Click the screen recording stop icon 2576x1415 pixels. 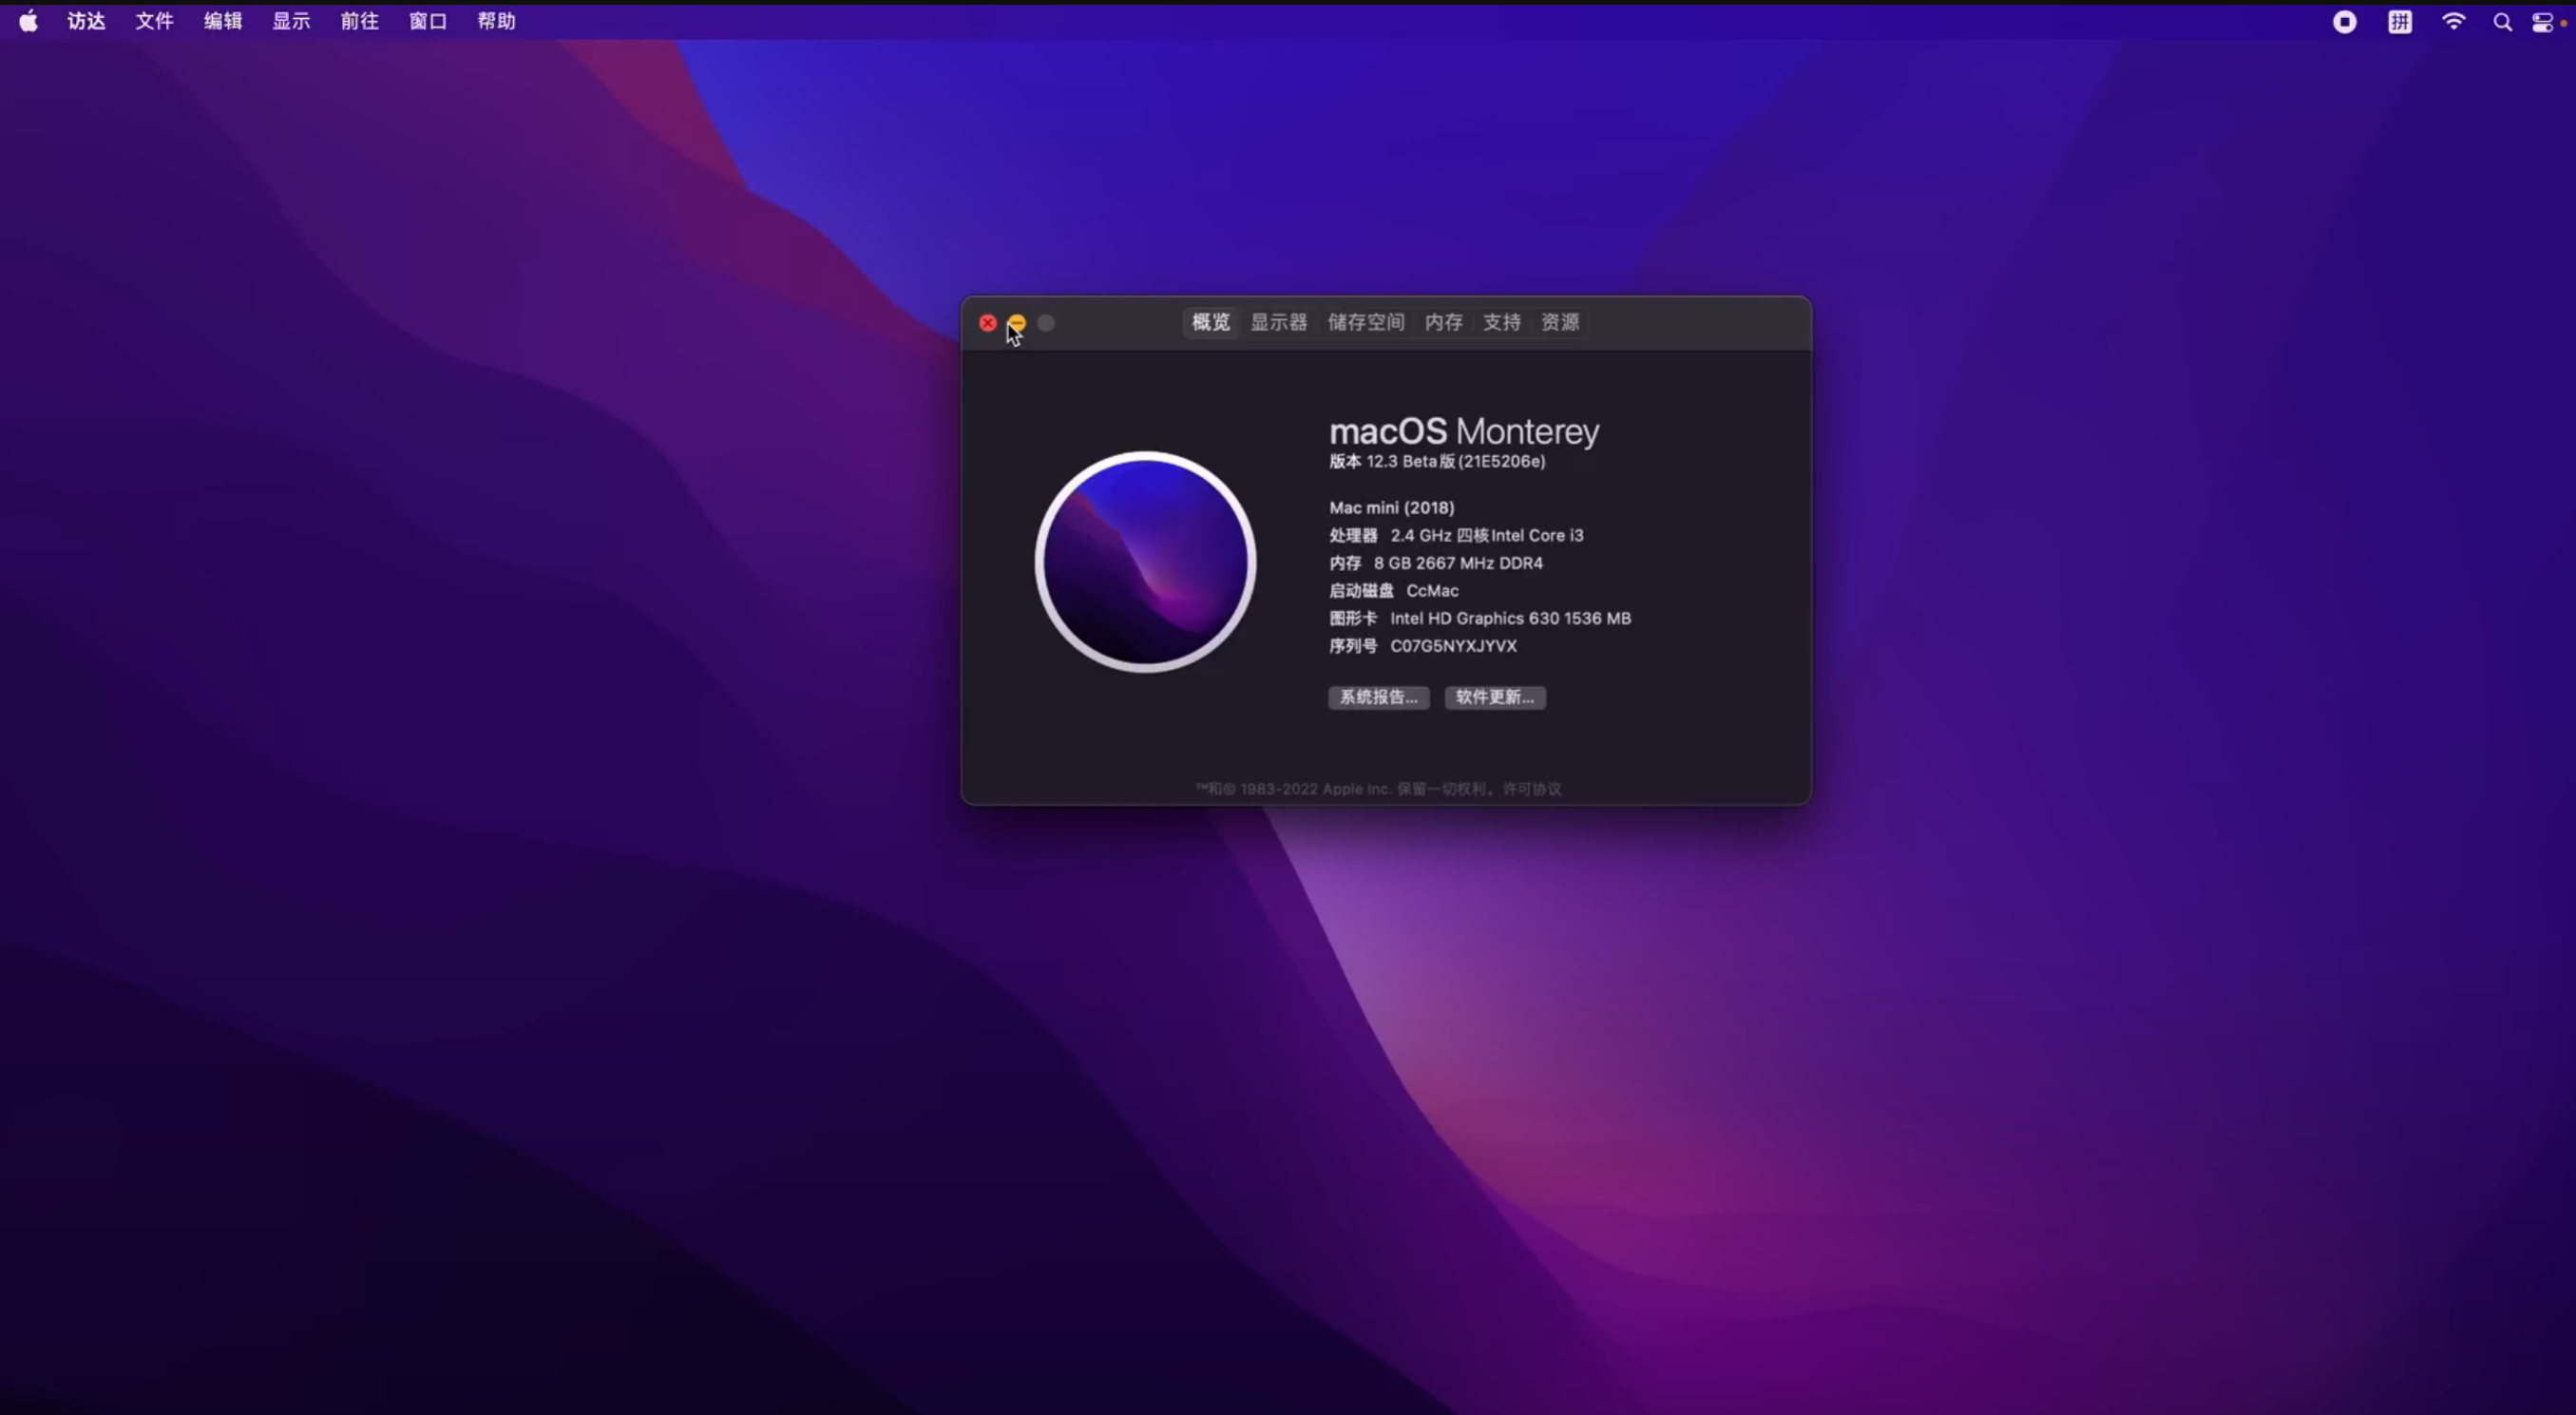tap(2344, 22)
